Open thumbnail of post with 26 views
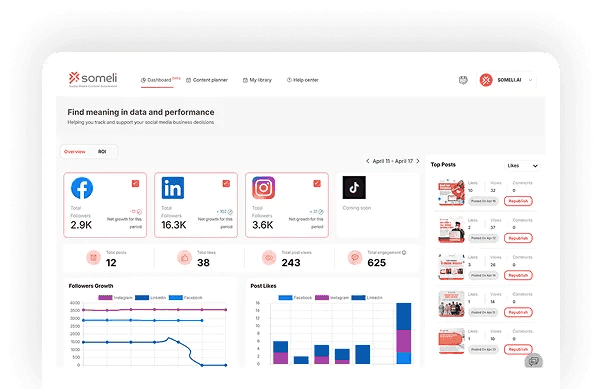 pos(452,267)
